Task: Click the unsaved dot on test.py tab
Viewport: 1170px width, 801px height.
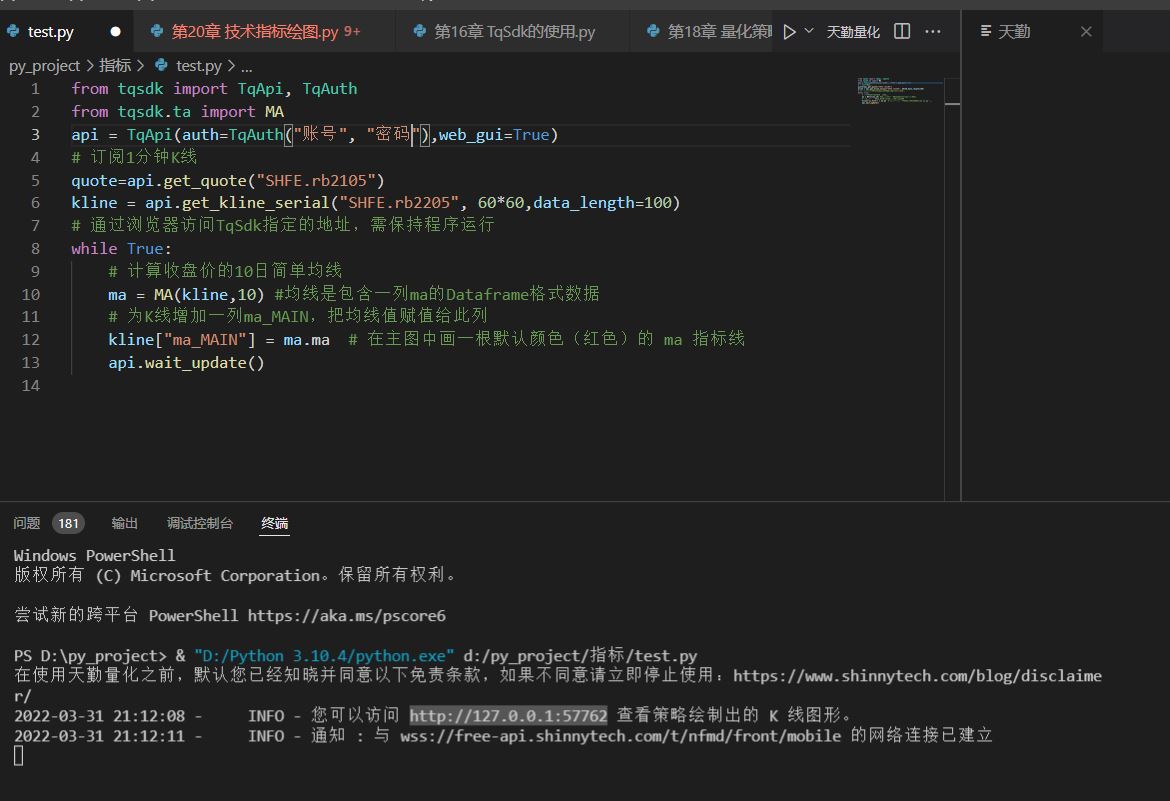Action: (115, 31)
